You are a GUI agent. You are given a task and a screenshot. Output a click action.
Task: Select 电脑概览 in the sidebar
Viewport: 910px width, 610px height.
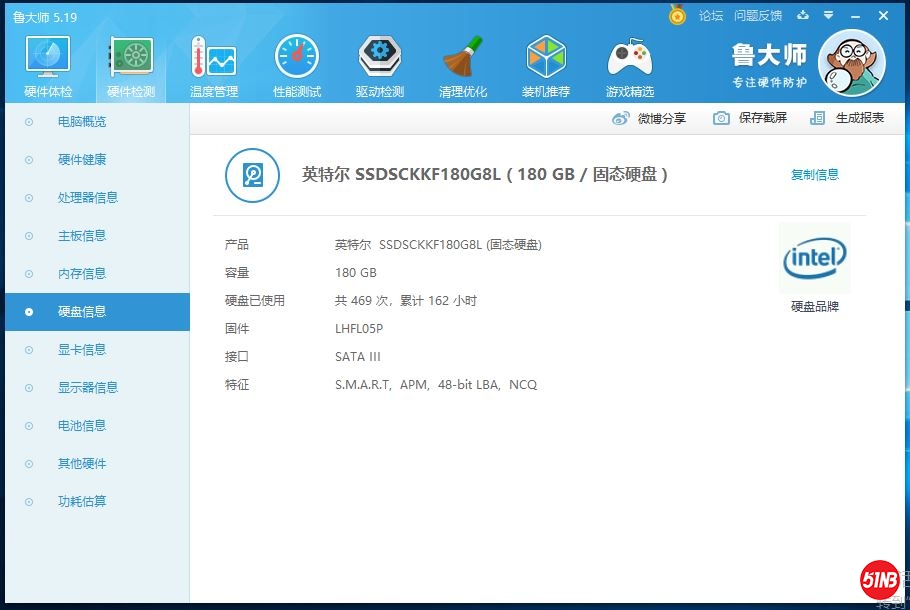click(82, 122)
